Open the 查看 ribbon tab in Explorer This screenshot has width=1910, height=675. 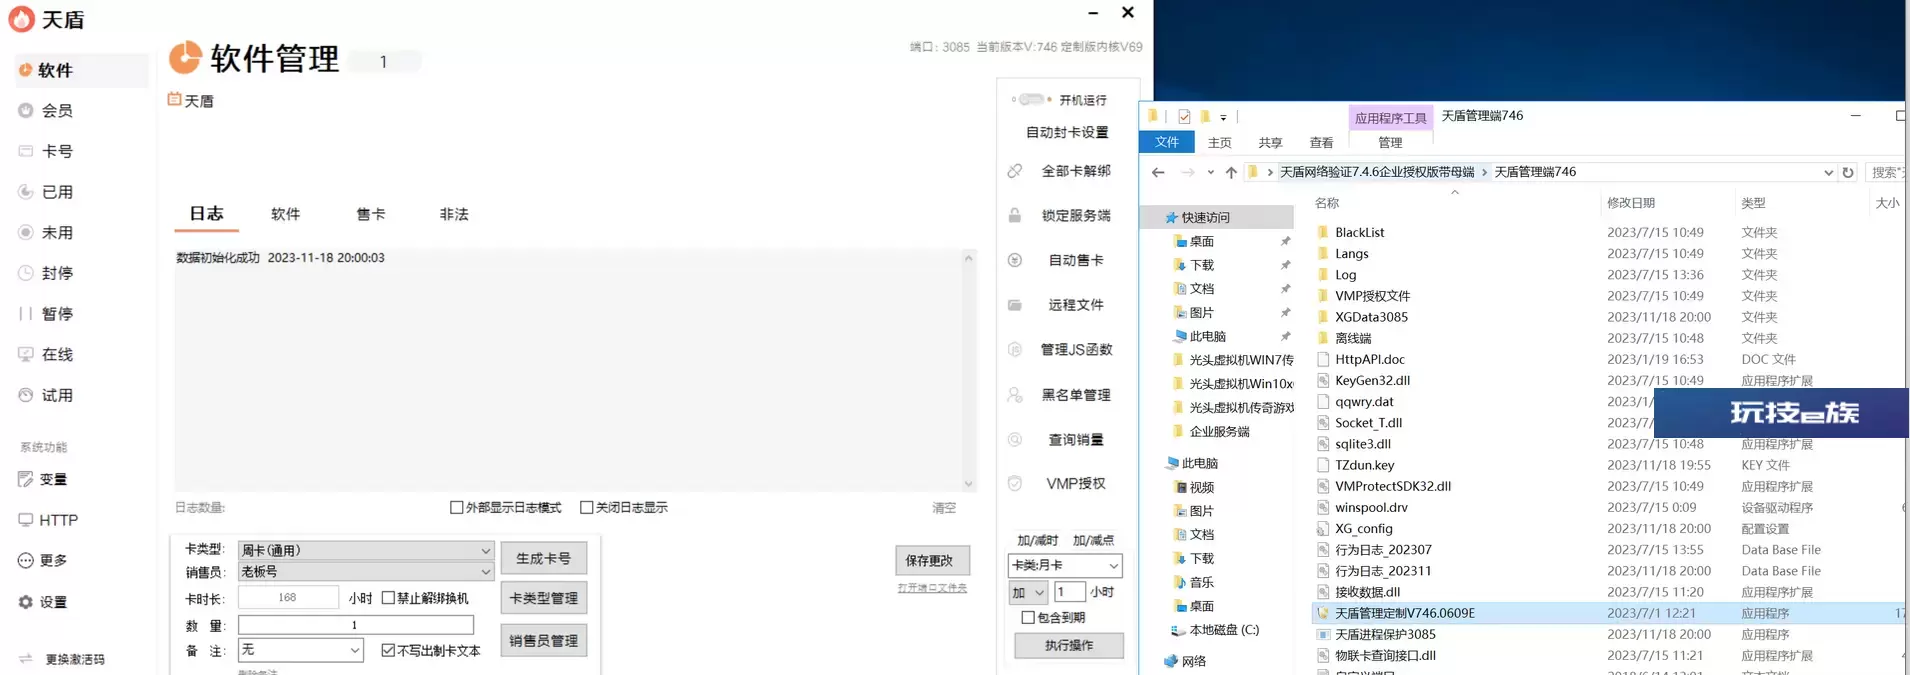point(1321,143)
